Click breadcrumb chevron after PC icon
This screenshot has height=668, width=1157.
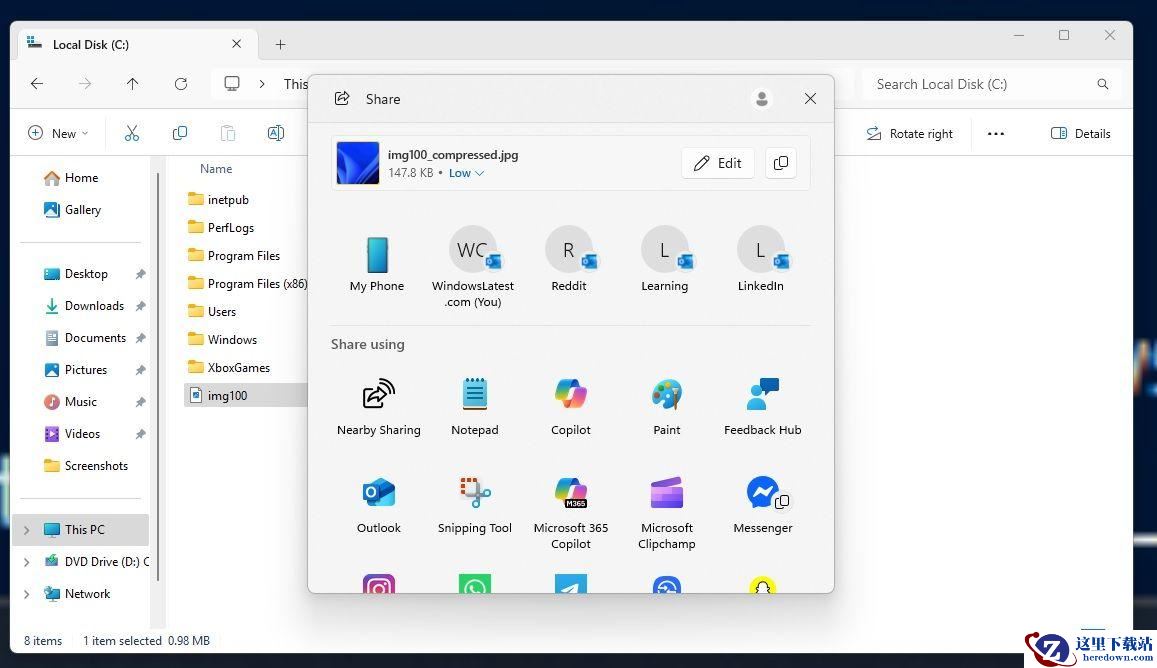(262, 84)
